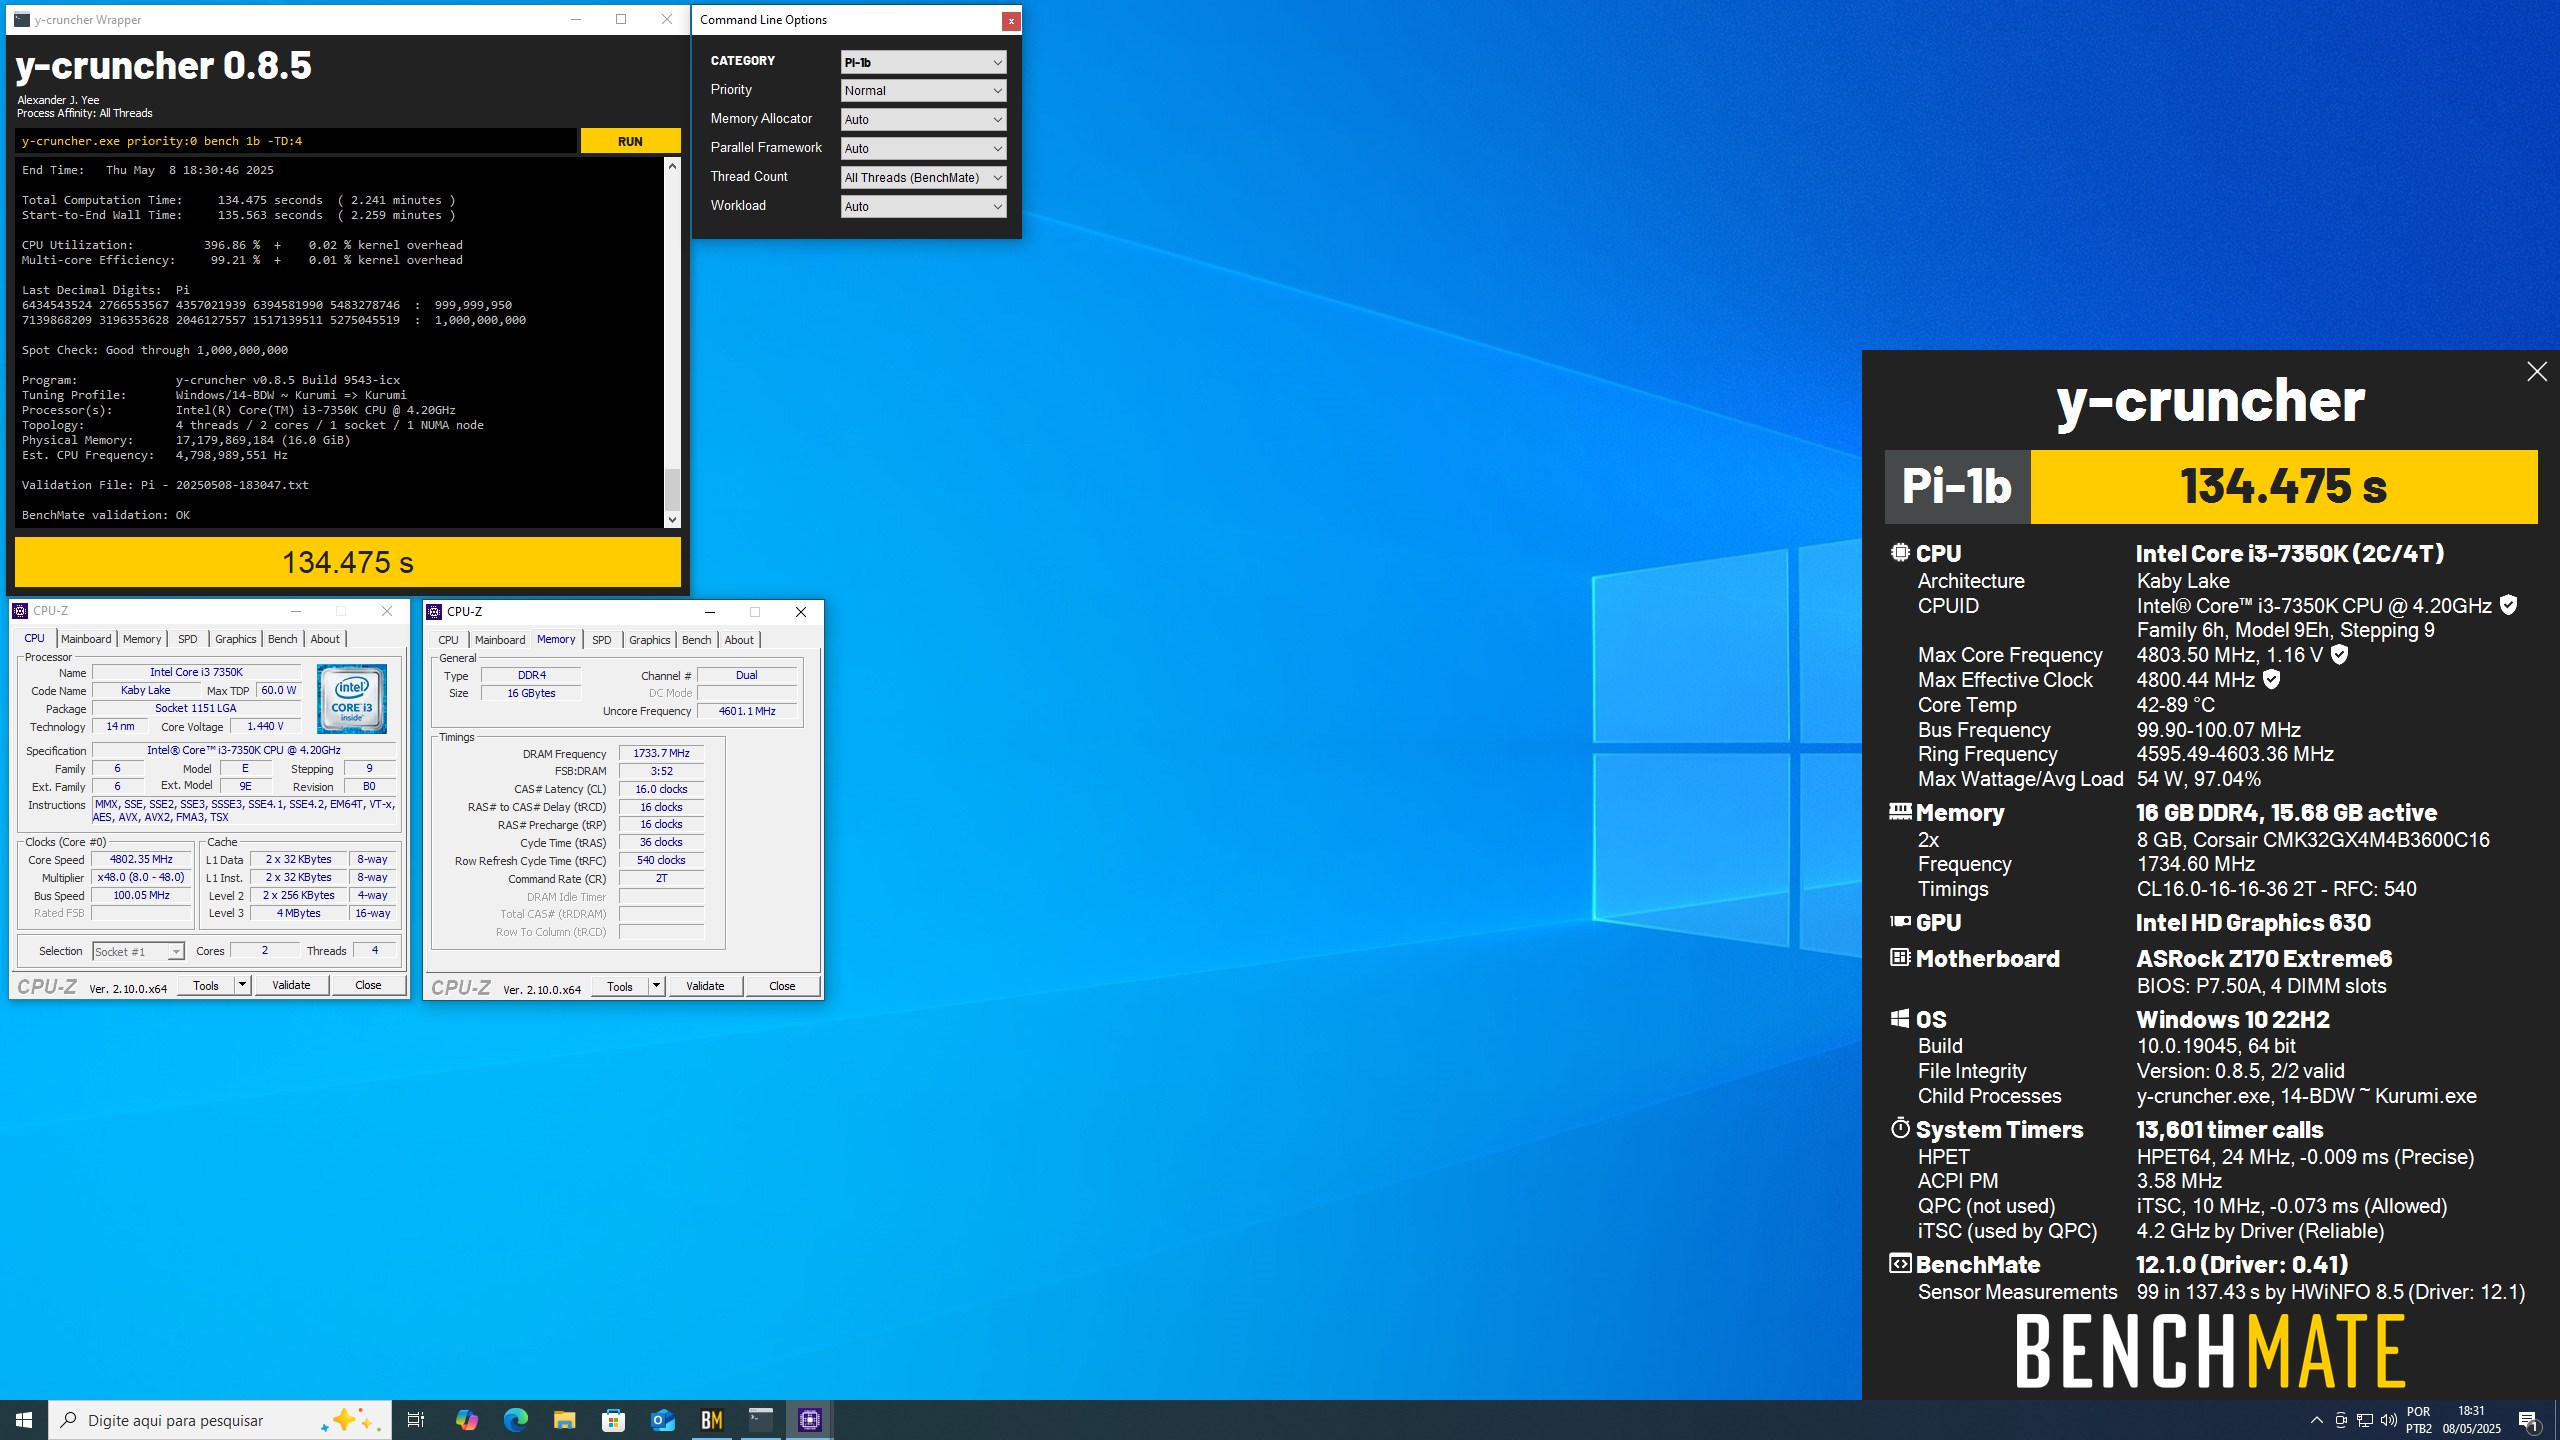Close the Command Line Options panel
Screen dimensions: 2560x1440
[x=1011, y=20]
